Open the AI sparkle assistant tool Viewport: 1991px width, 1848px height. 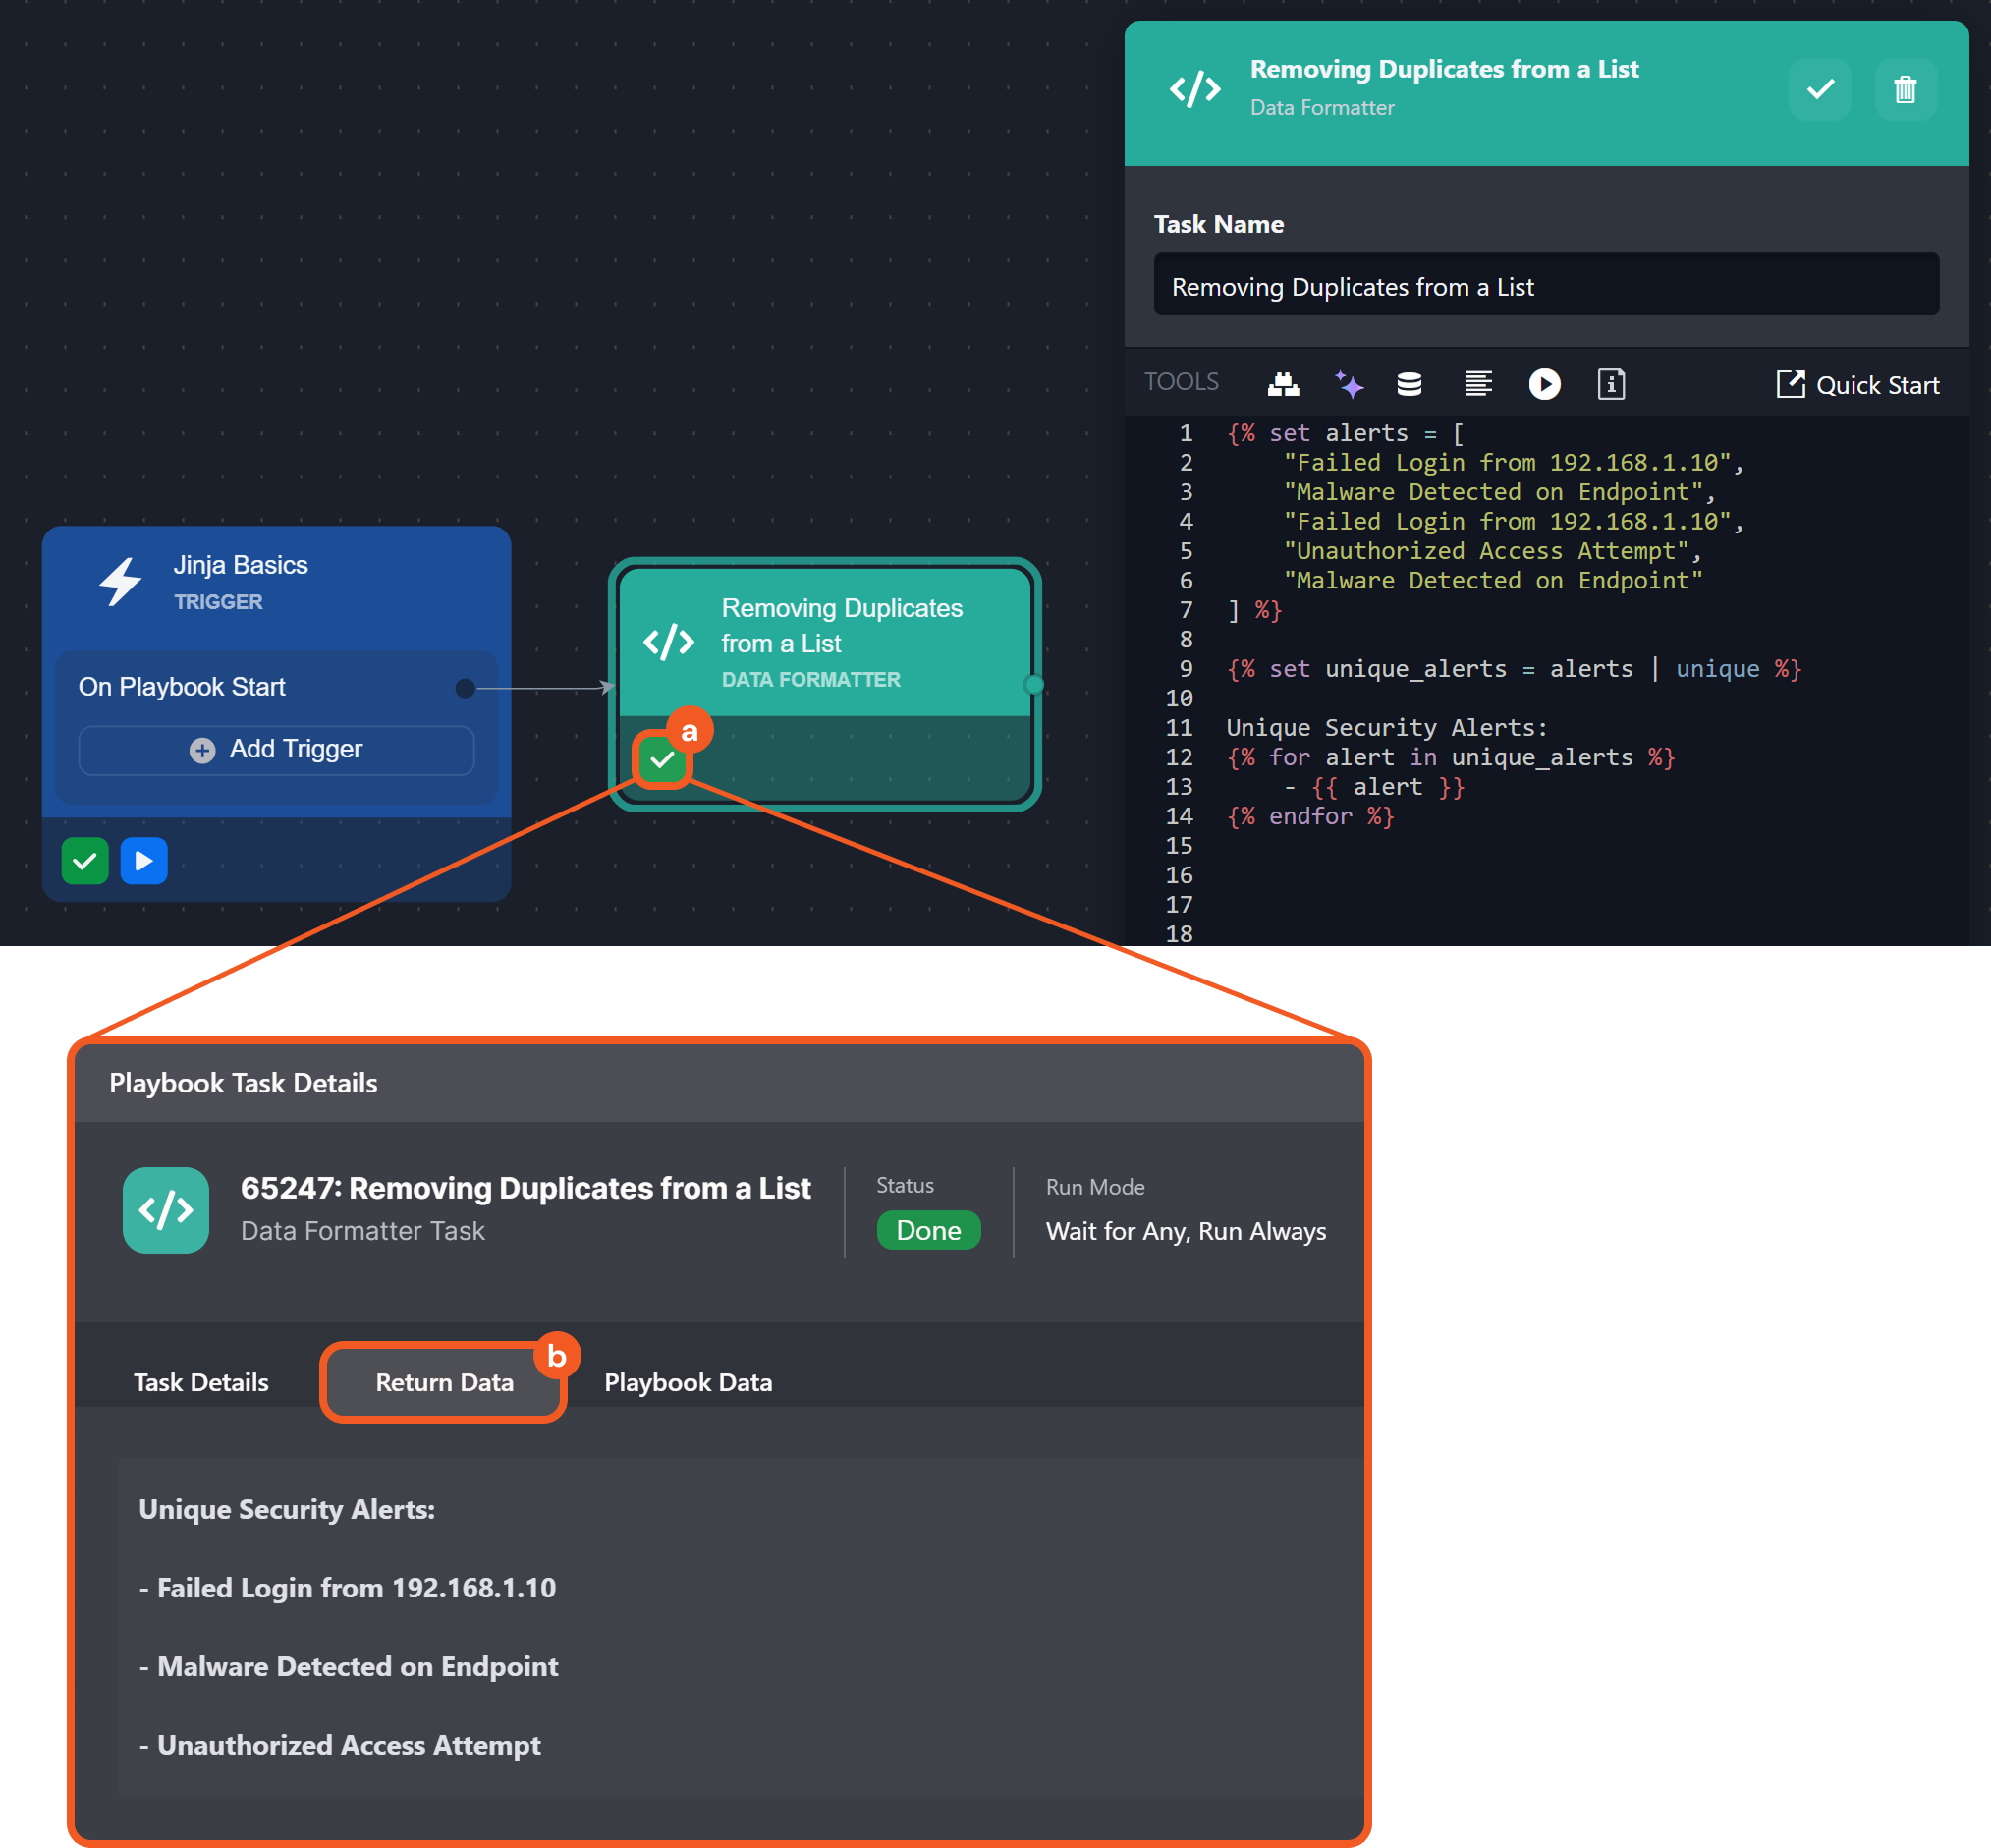pos(1348,384)
